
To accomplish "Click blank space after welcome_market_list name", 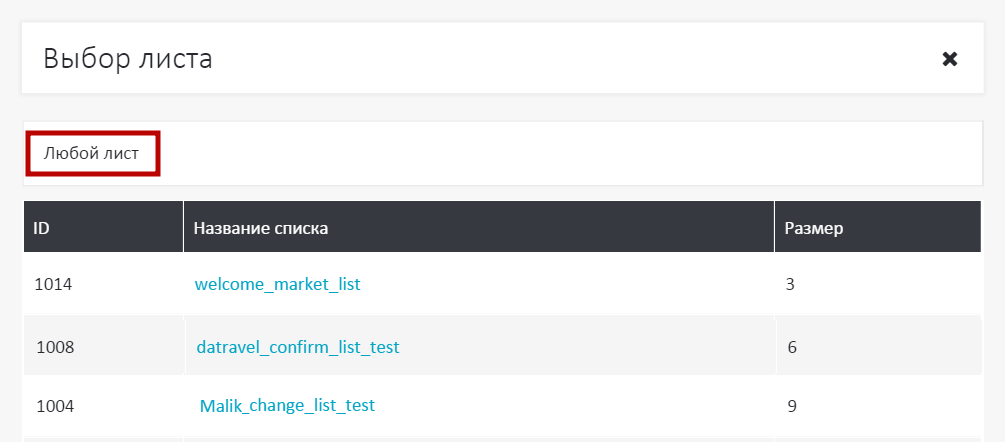I will (x=560, y=284).
